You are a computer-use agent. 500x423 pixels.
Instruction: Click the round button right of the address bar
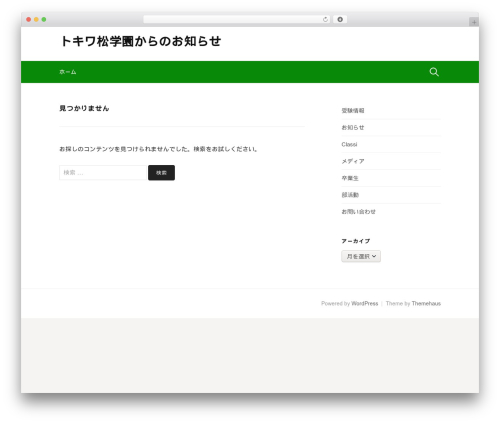340,20
